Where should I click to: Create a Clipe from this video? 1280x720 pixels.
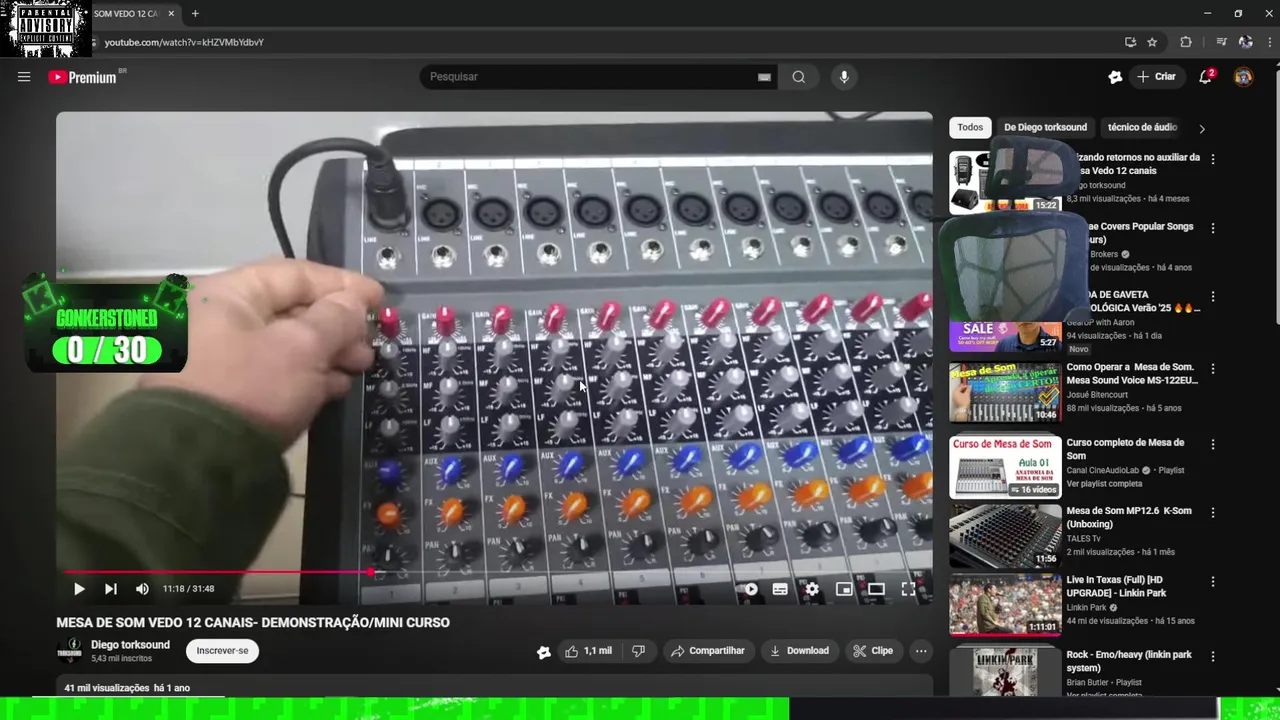(x=873, y=651)
